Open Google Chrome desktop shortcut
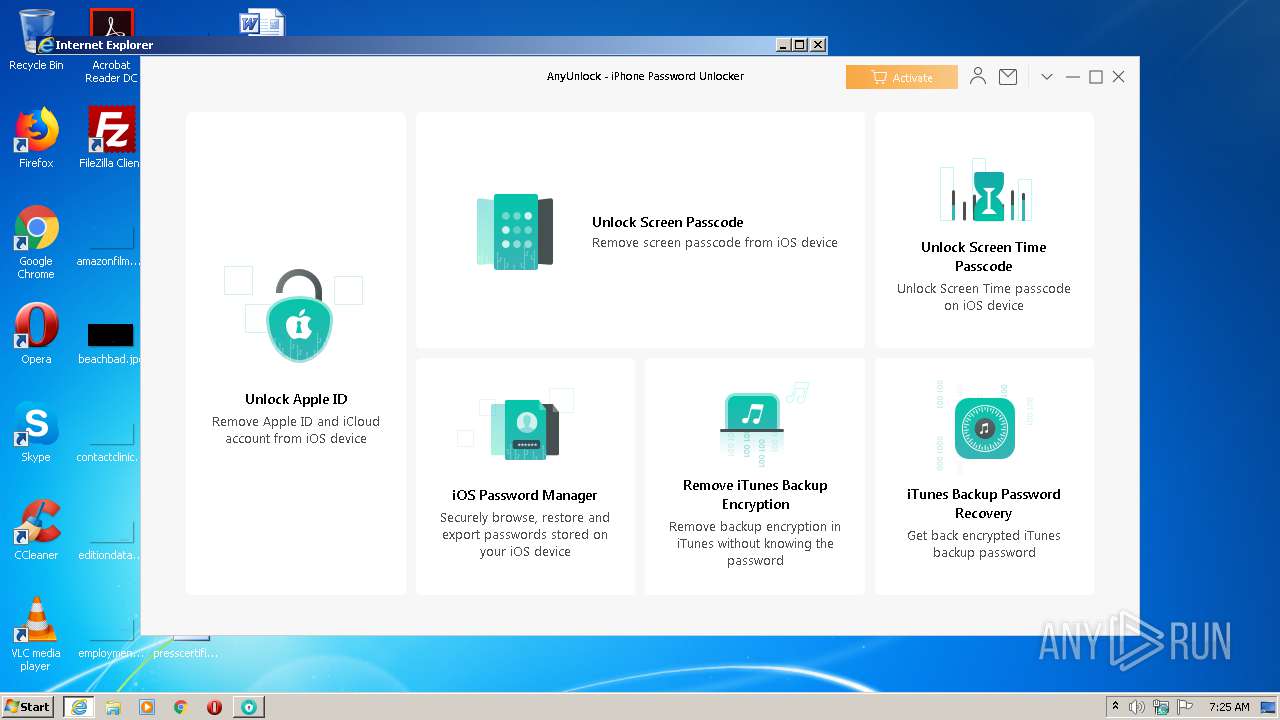This screenshot has height=720, width=1280. point(36,242)
